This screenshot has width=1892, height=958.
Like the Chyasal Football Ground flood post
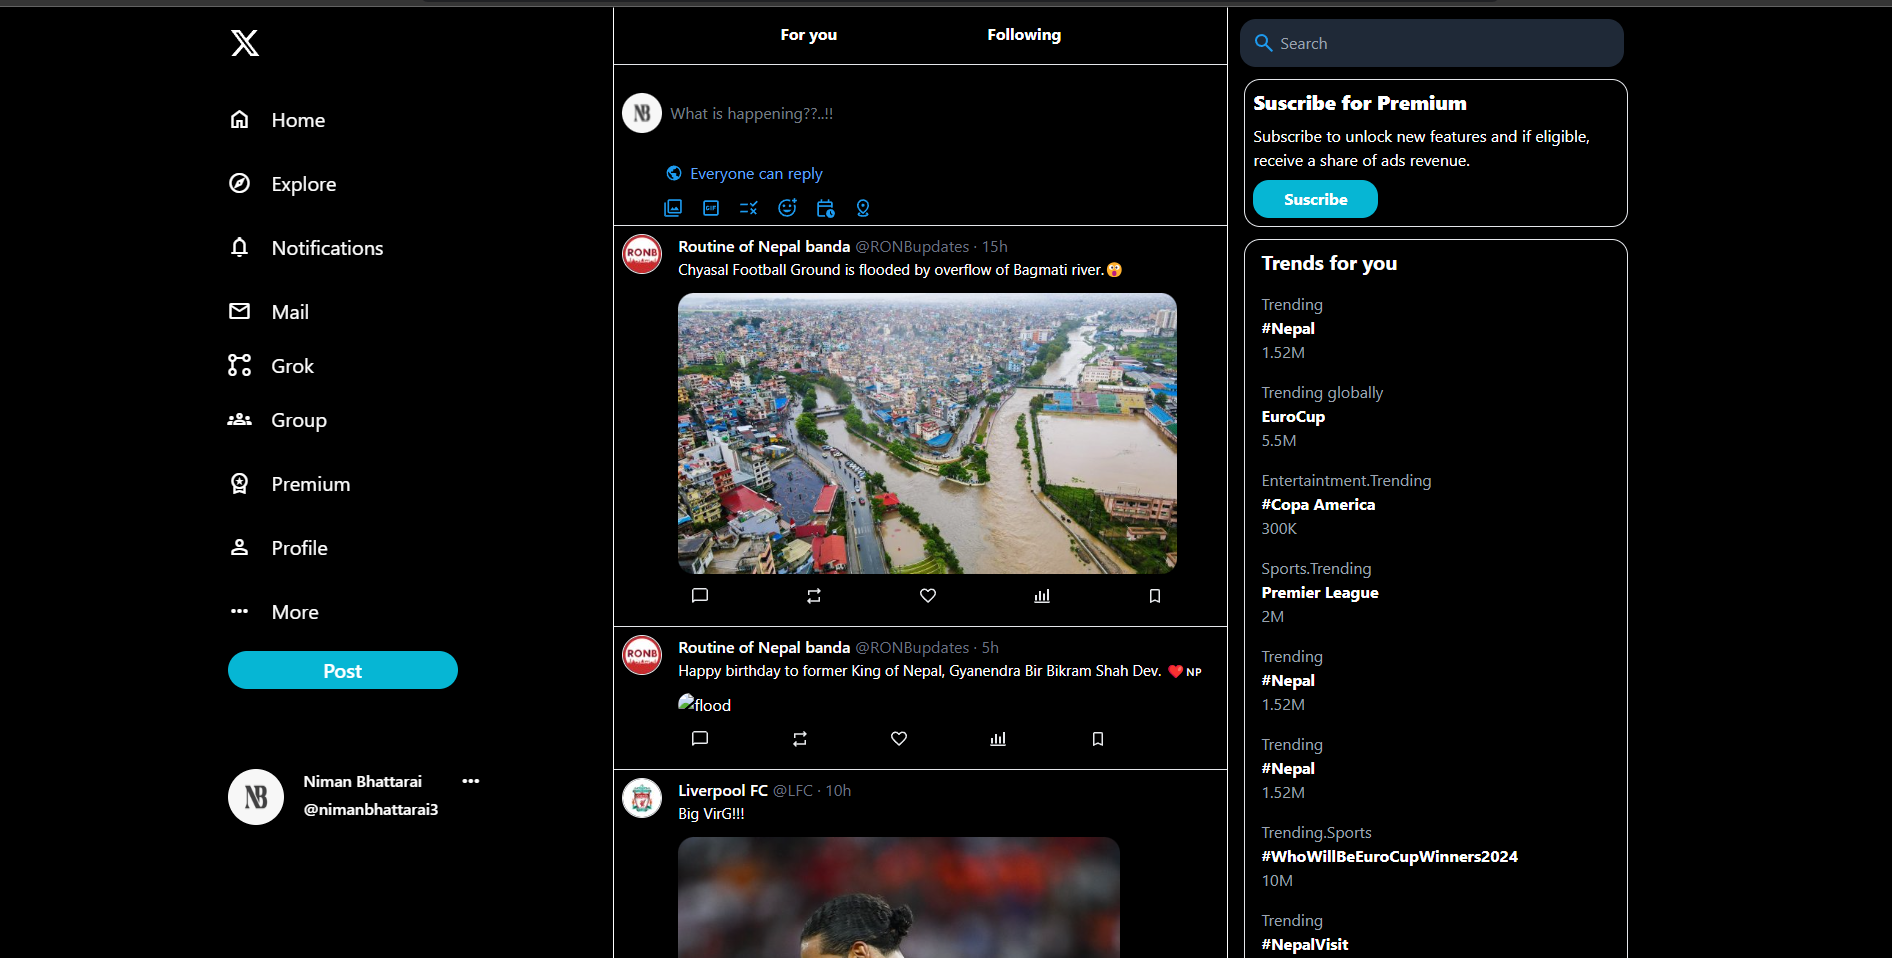point(928,596)
